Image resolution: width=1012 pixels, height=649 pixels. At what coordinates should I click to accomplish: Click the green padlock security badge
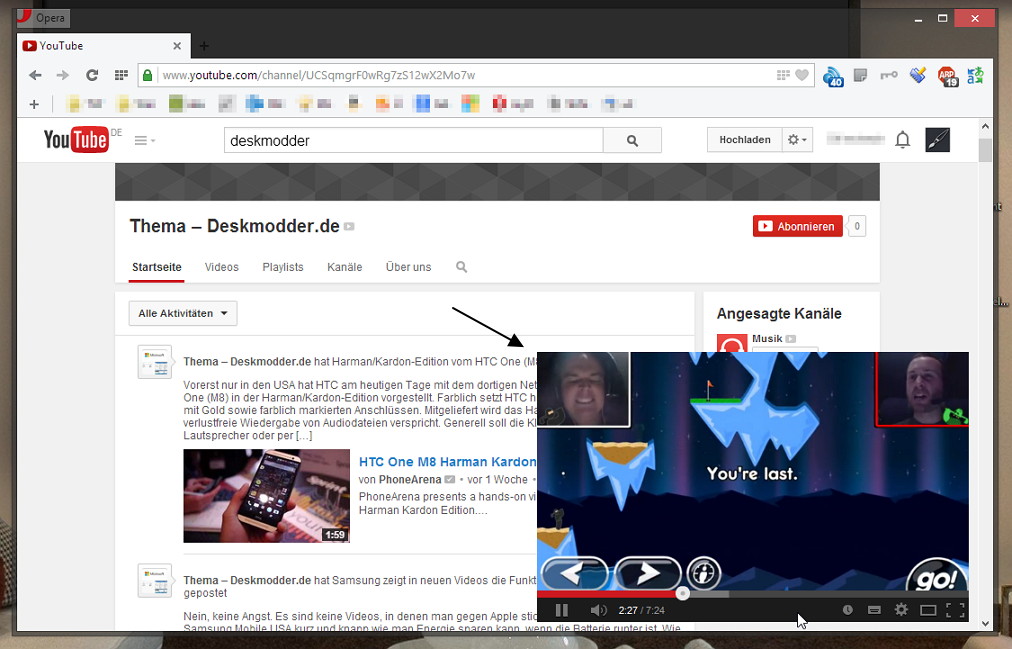[147, 75]
